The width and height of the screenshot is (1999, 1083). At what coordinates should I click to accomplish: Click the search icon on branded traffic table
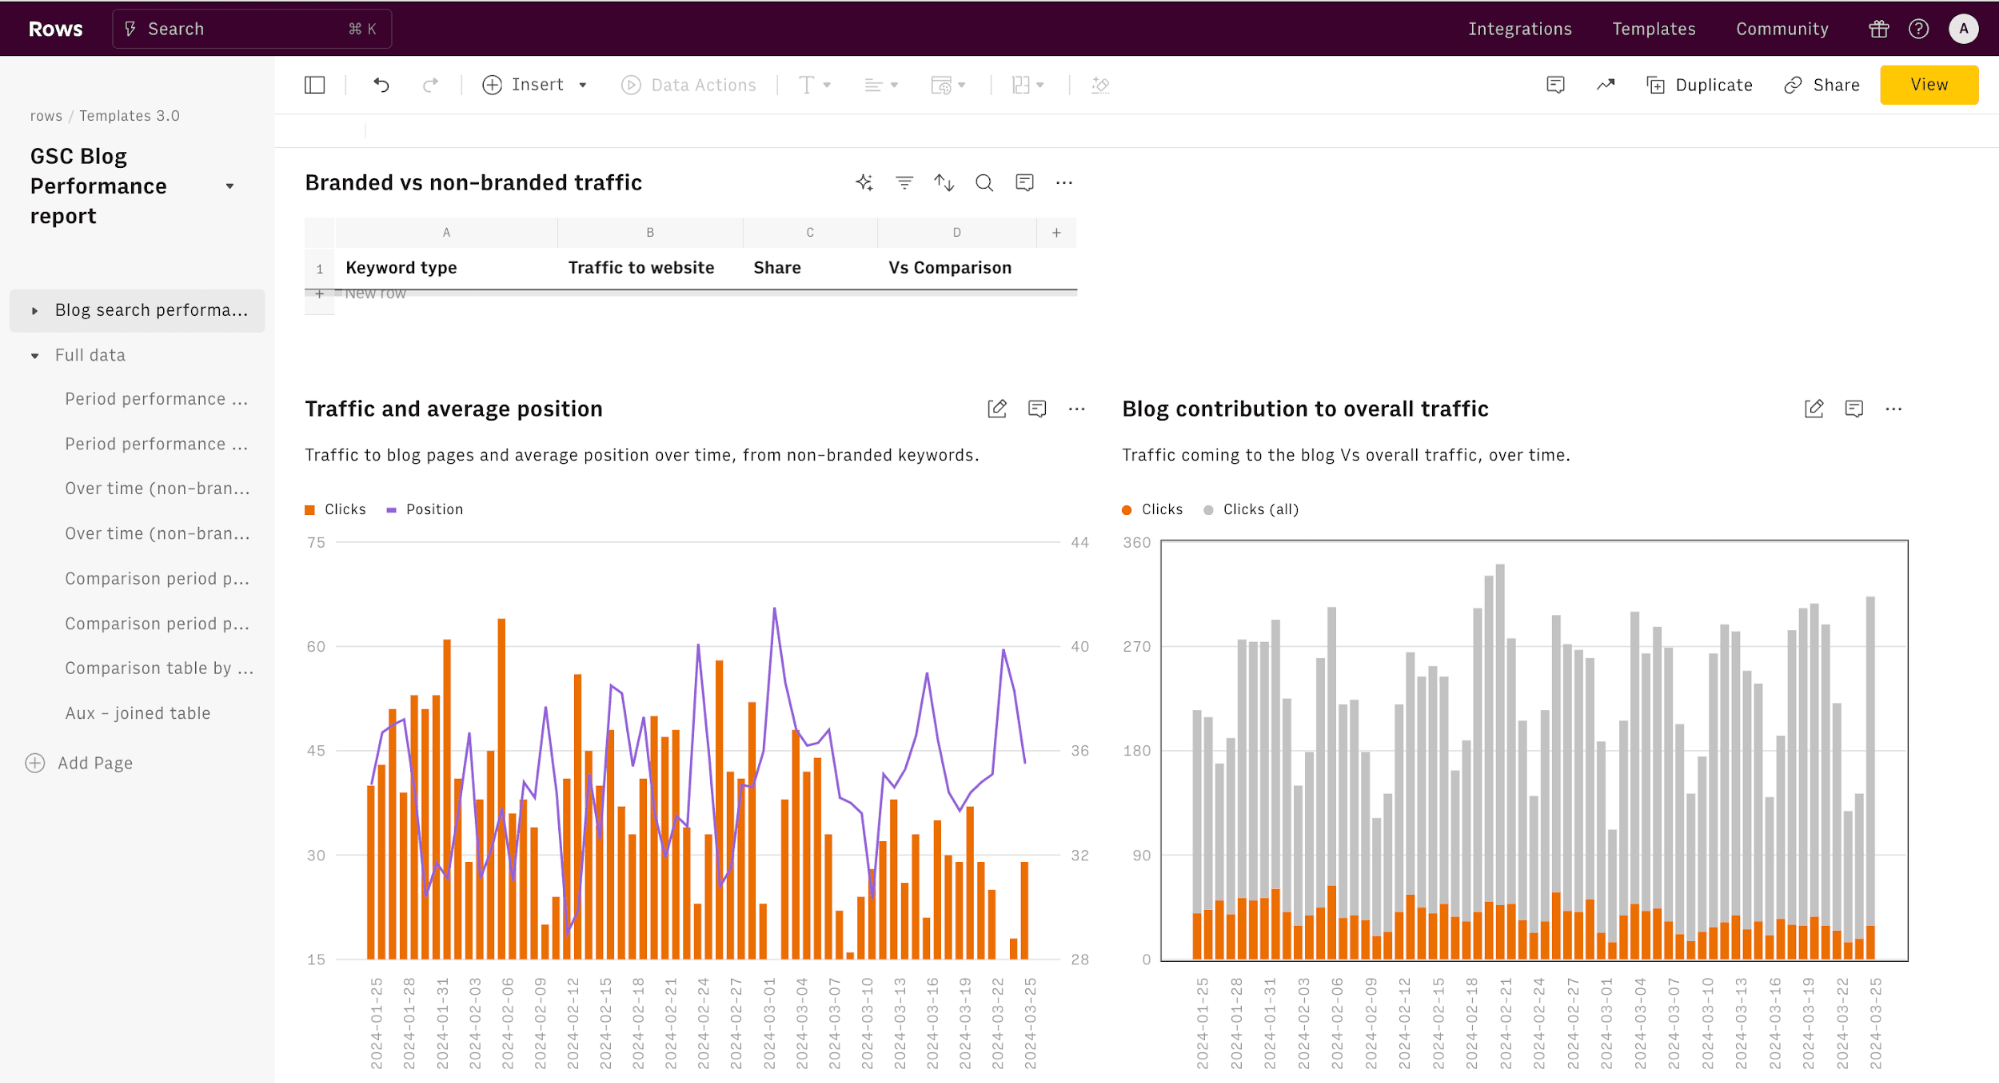984,183
